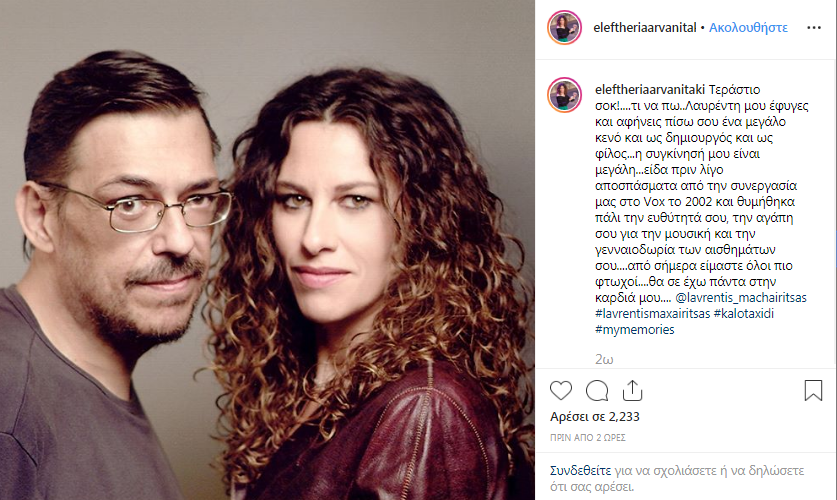Open the eleftheriaarvanitaki username in the caption
Screen dimensions: 837x500
(650, 90)
